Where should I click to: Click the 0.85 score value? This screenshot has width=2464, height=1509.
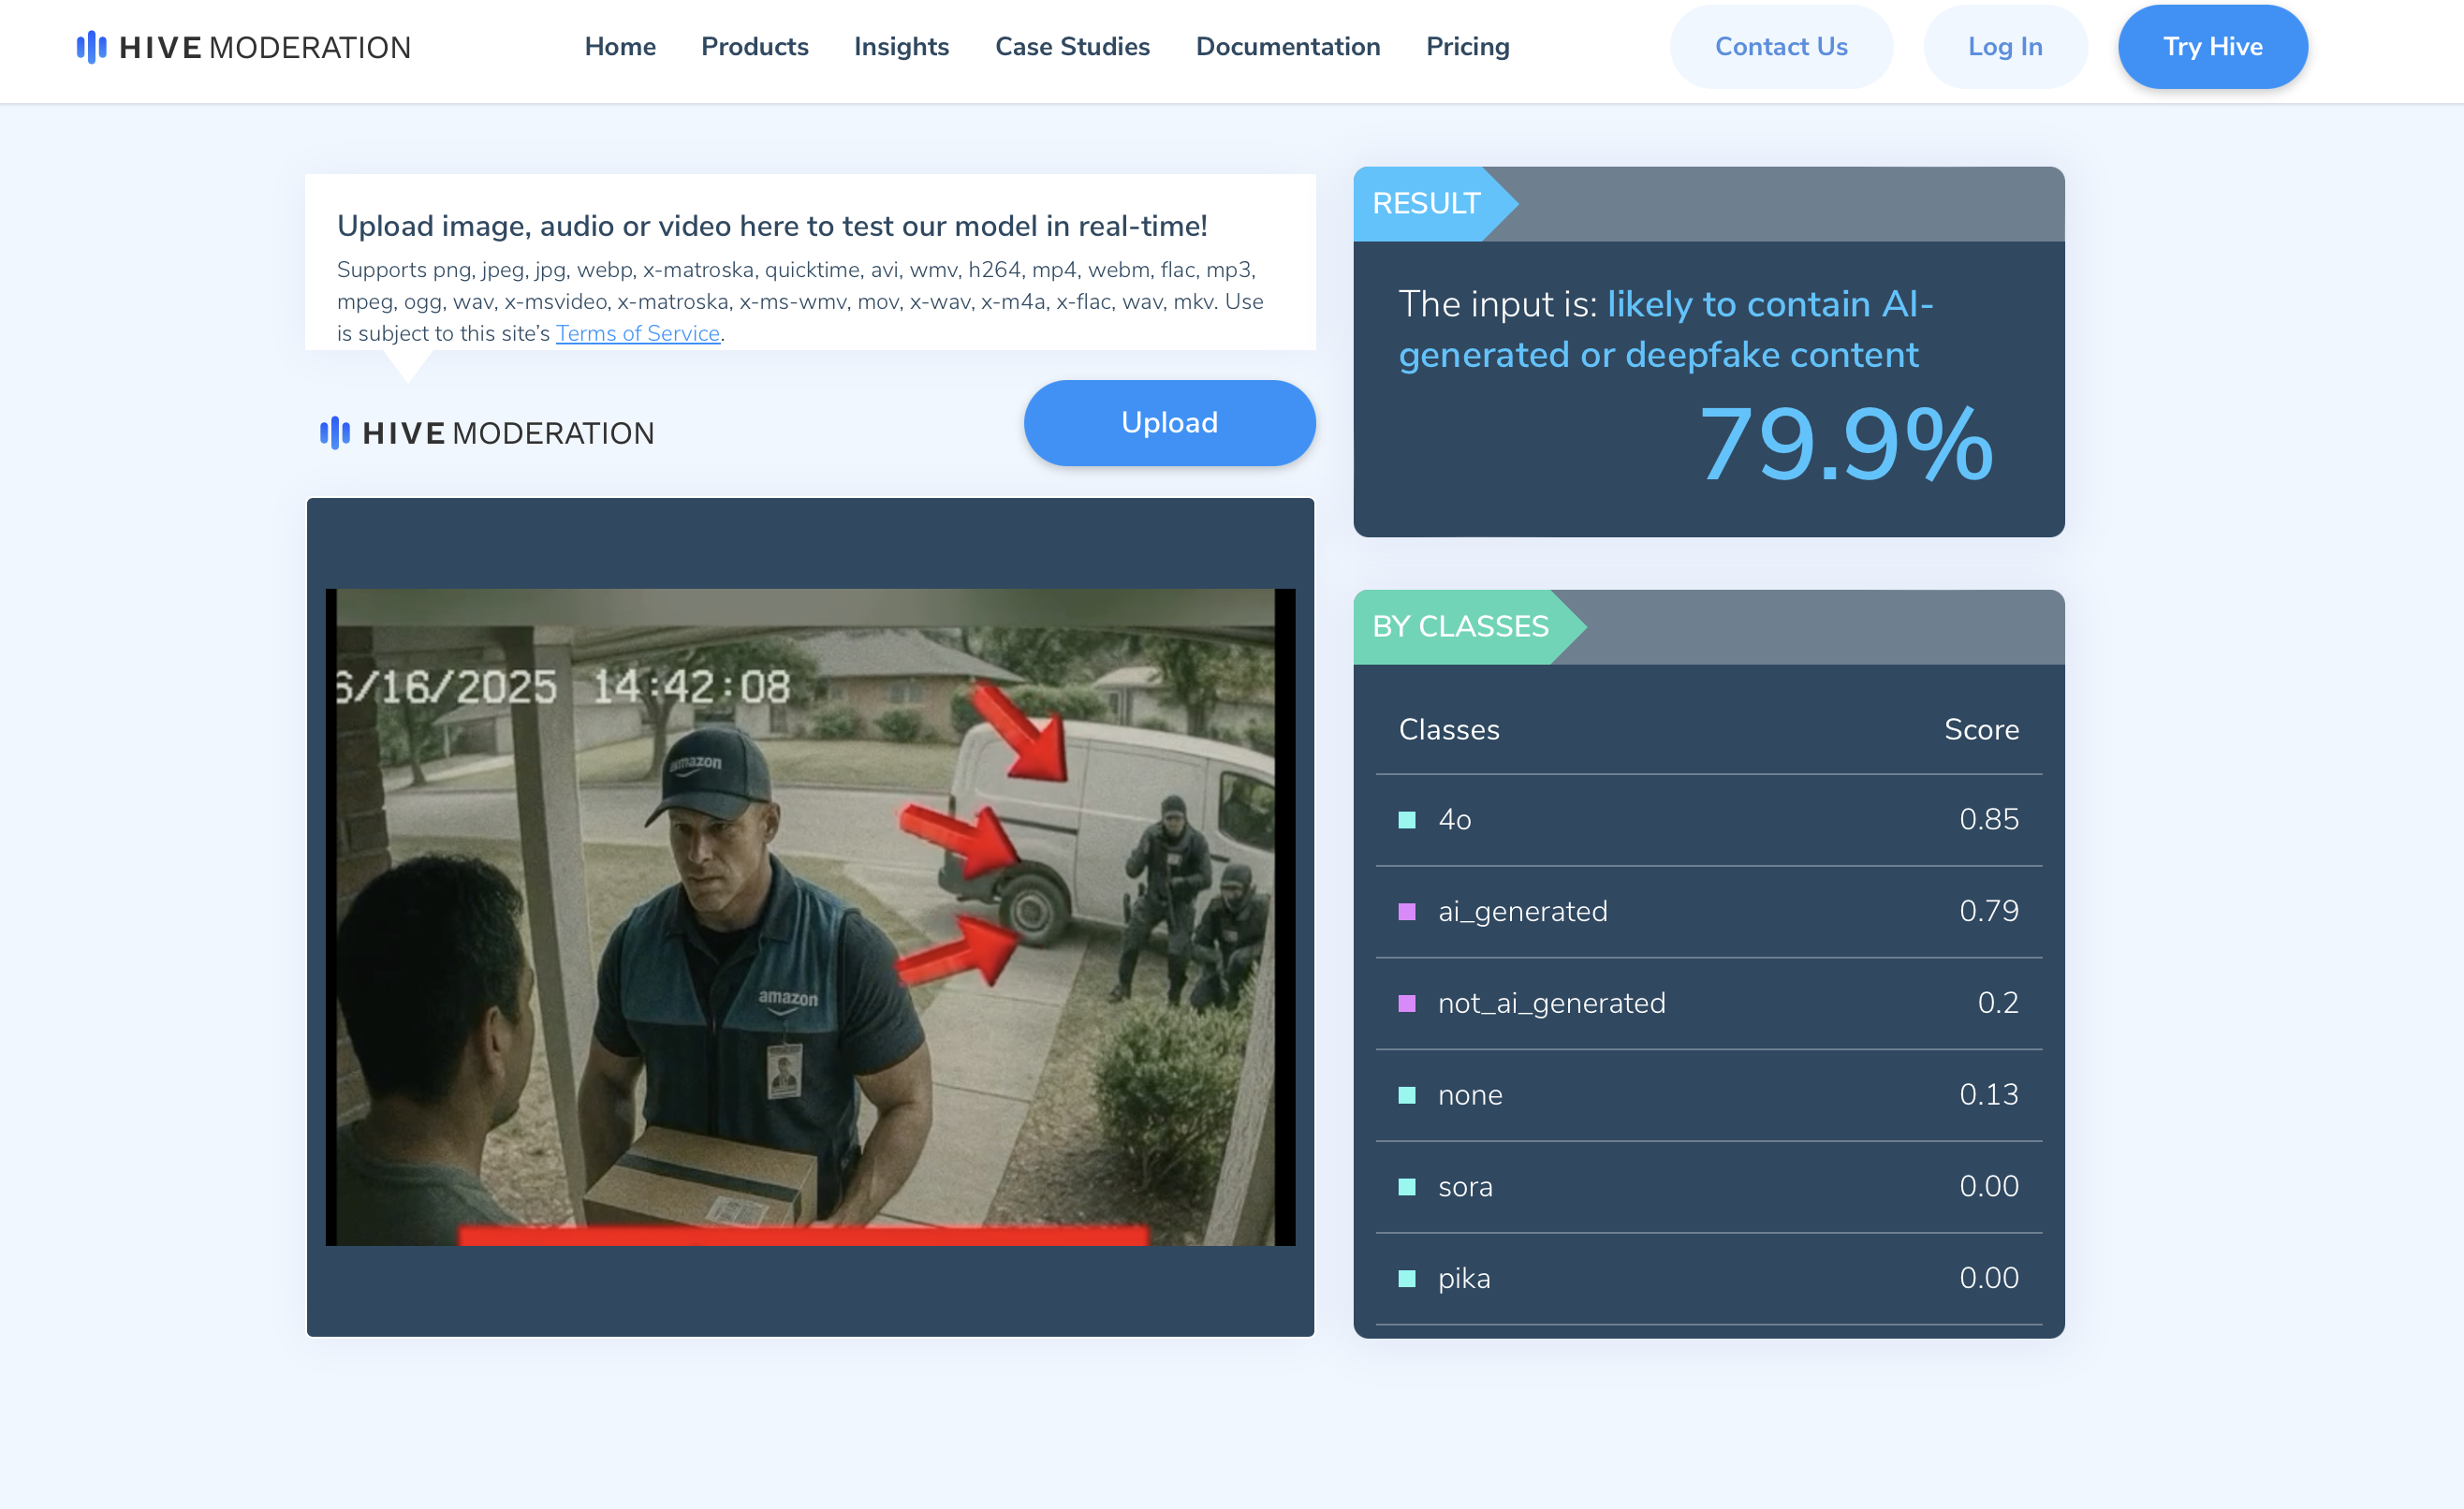1988,820
